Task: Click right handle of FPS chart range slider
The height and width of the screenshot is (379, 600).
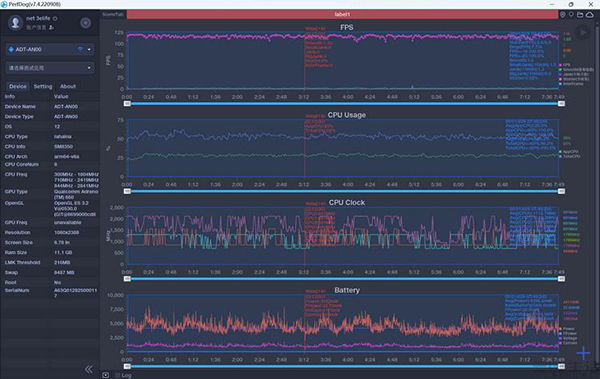Action: (561, 104)
